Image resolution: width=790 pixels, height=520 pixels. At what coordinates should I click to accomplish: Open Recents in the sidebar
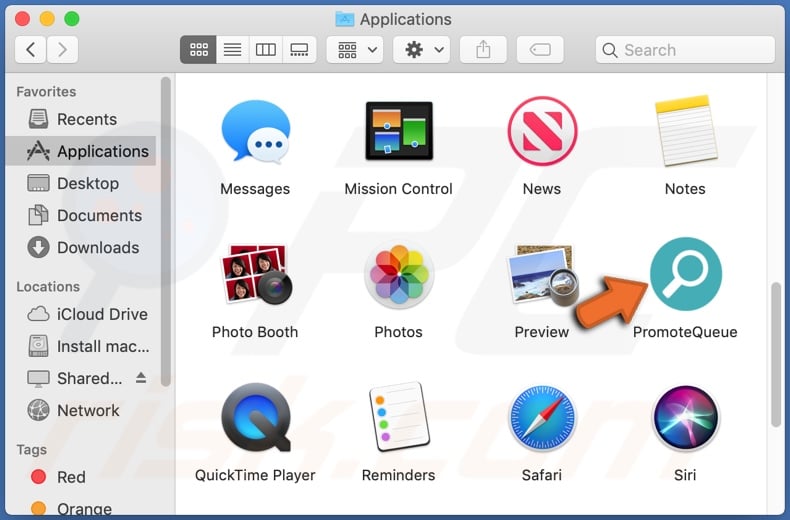(81, 119)
